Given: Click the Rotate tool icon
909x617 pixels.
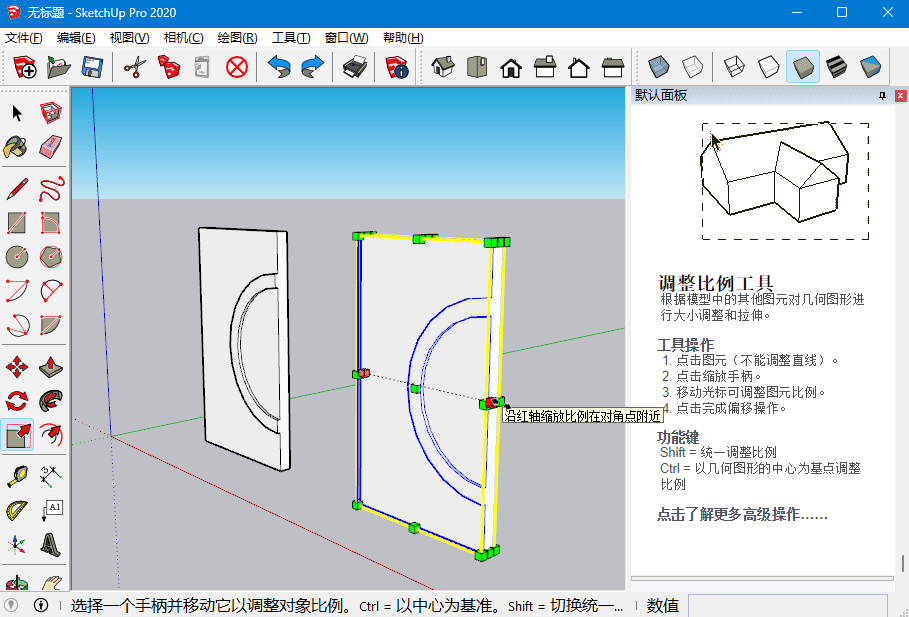Looking at the screenshot, I should 17,401.
